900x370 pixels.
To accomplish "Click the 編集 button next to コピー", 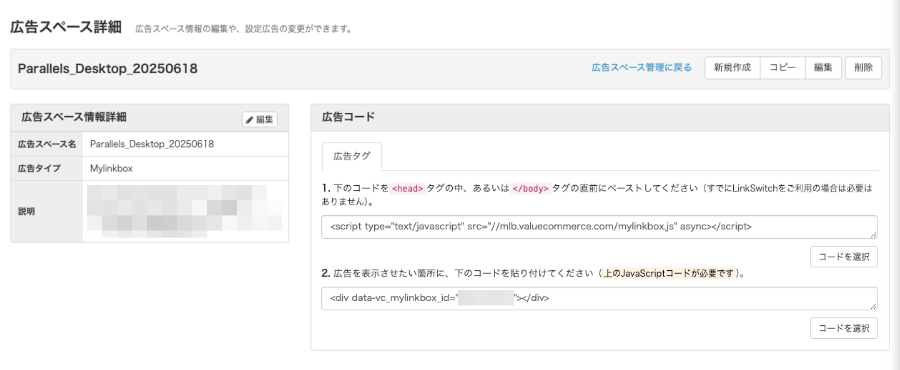I will [823, 68].
